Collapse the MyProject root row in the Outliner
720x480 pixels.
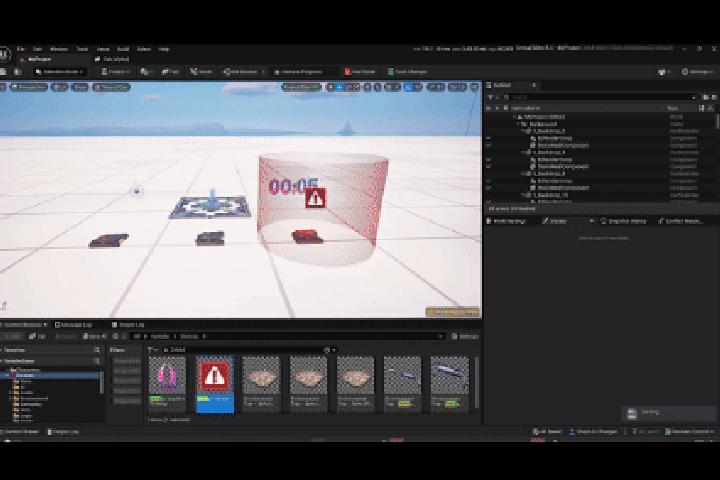coord(515,117)
